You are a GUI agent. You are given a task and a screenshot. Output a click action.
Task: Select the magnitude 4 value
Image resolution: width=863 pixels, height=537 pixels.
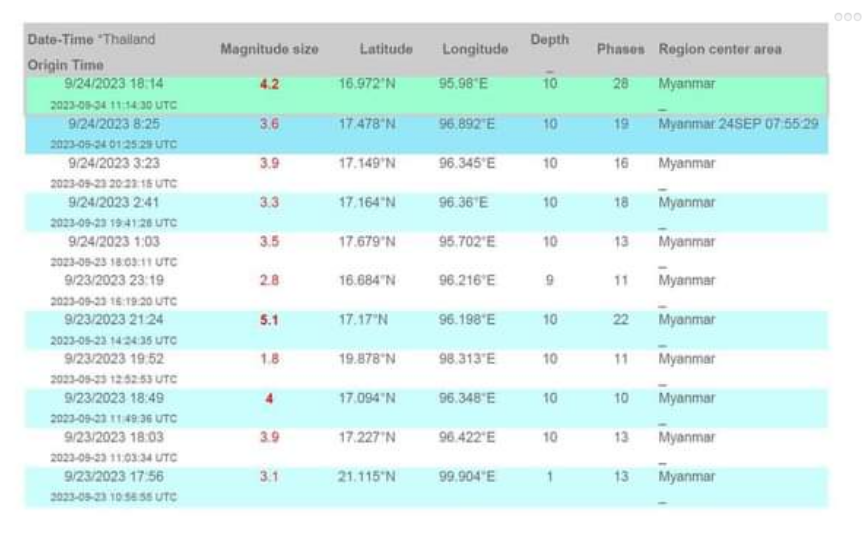(x=269, y=398)
